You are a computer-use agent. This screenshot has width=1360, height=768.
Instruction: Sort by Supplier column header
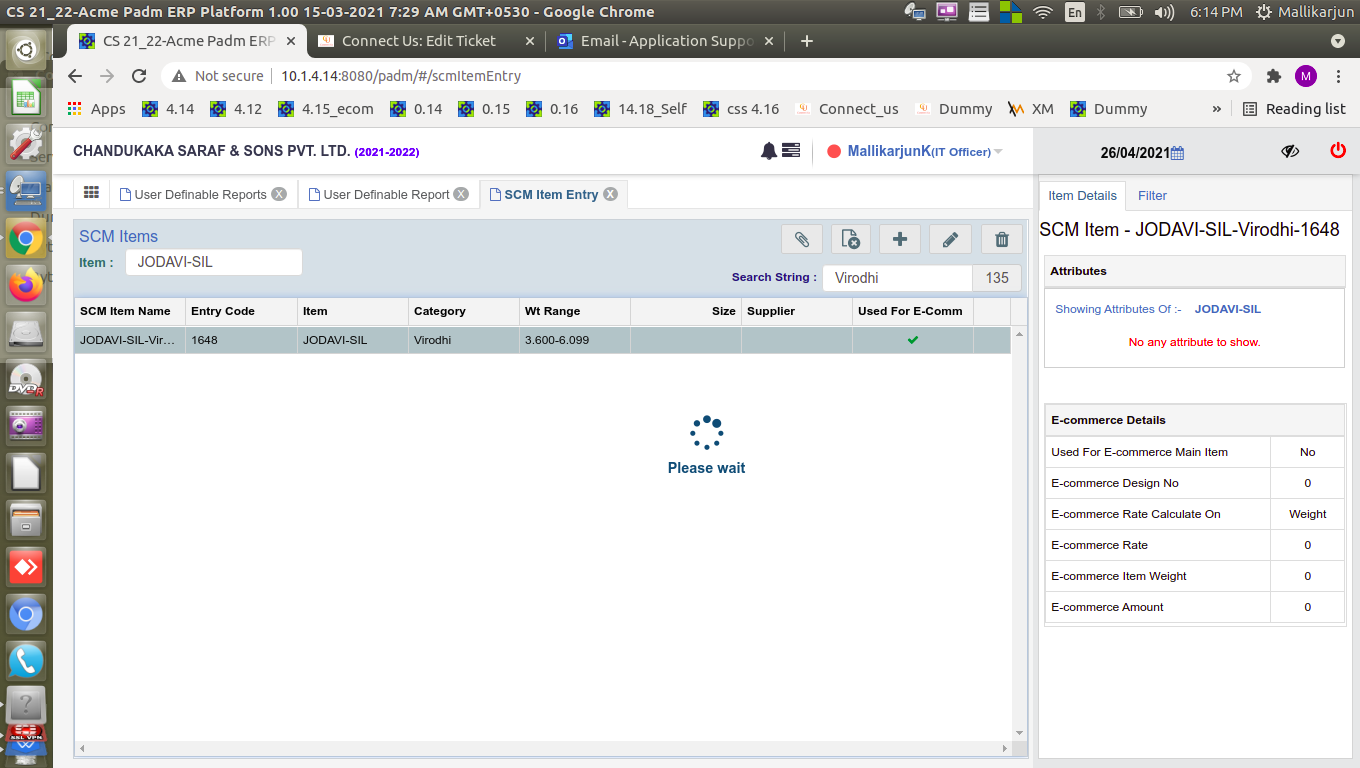[x=797, y=311]
